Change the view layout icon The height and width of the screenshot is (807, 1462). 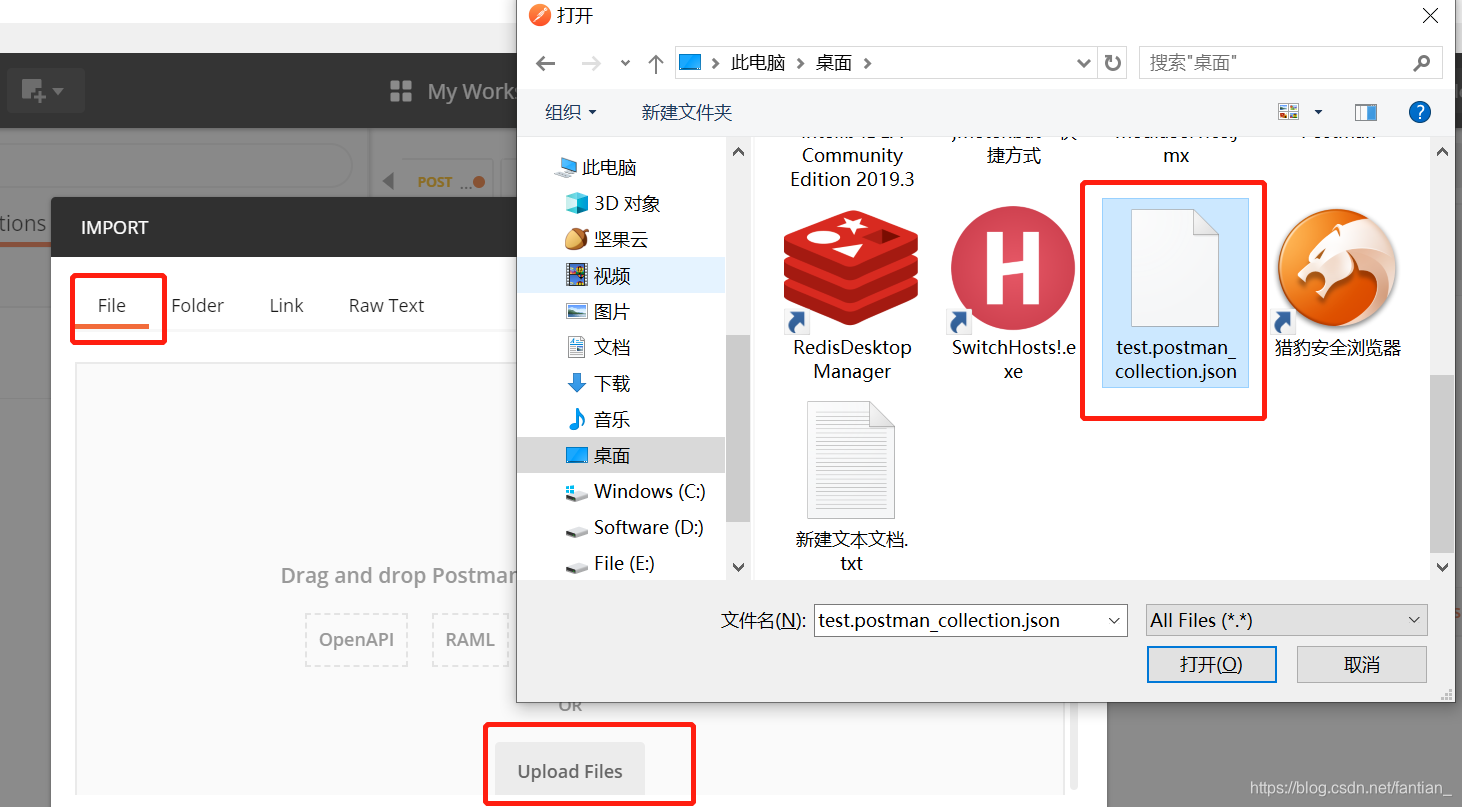[1288, 112]
